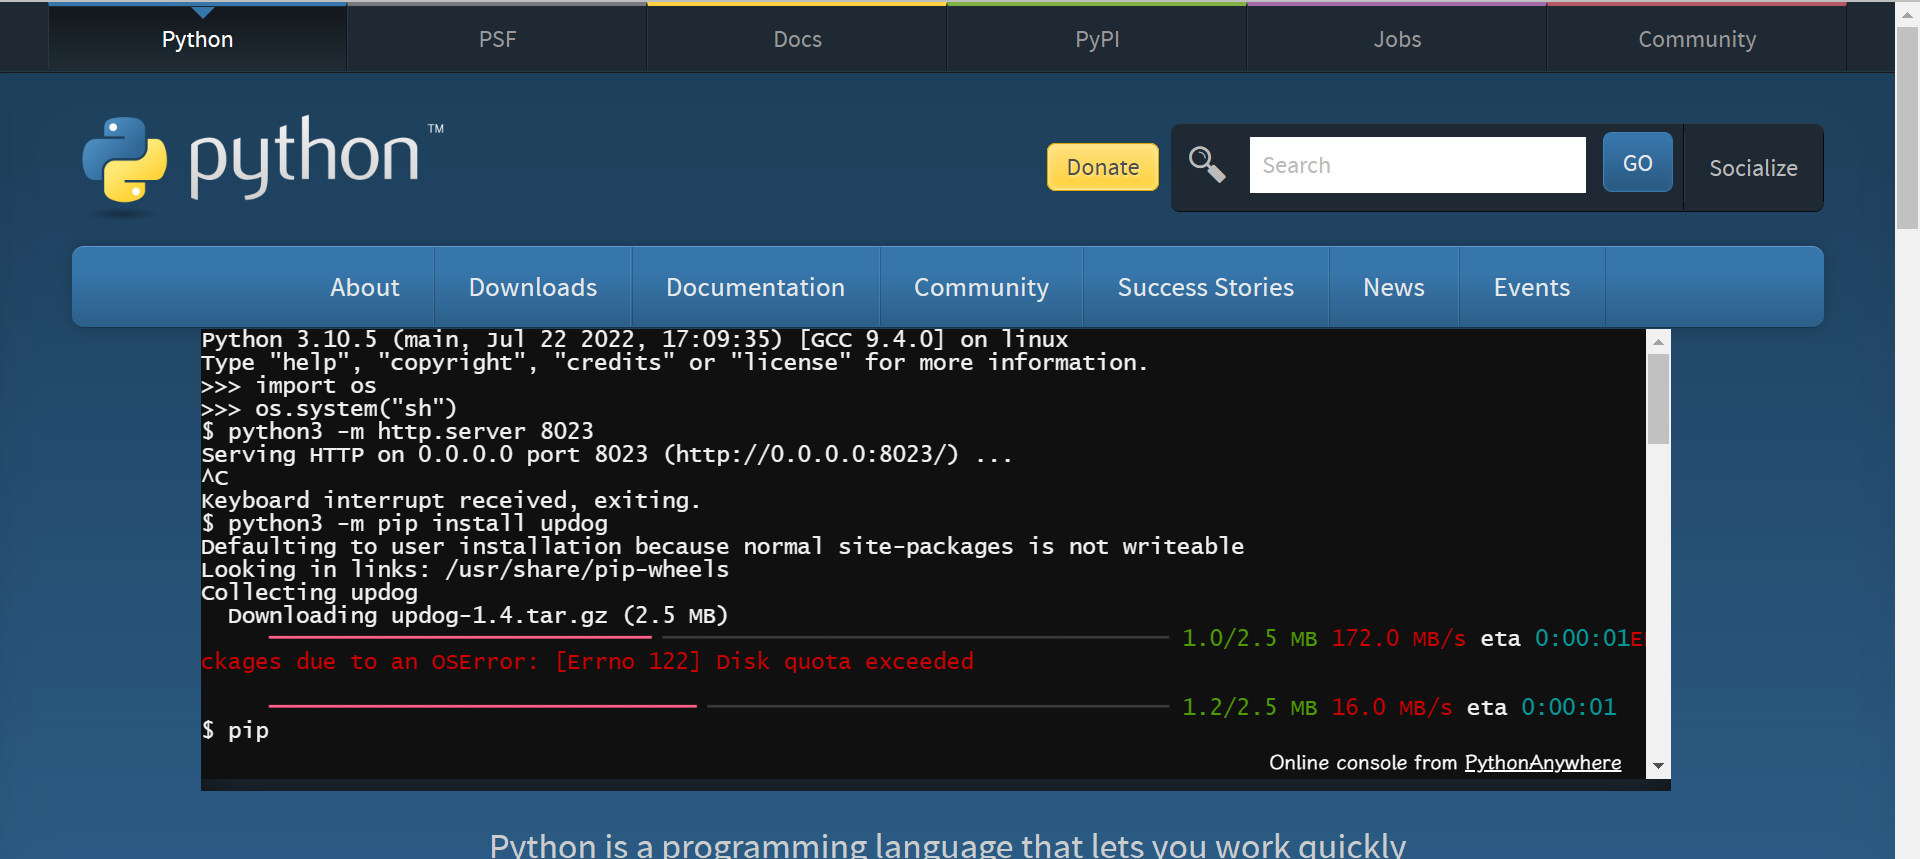
Task: Open Community in the blue navigation bar
Action: coord(981,287)
